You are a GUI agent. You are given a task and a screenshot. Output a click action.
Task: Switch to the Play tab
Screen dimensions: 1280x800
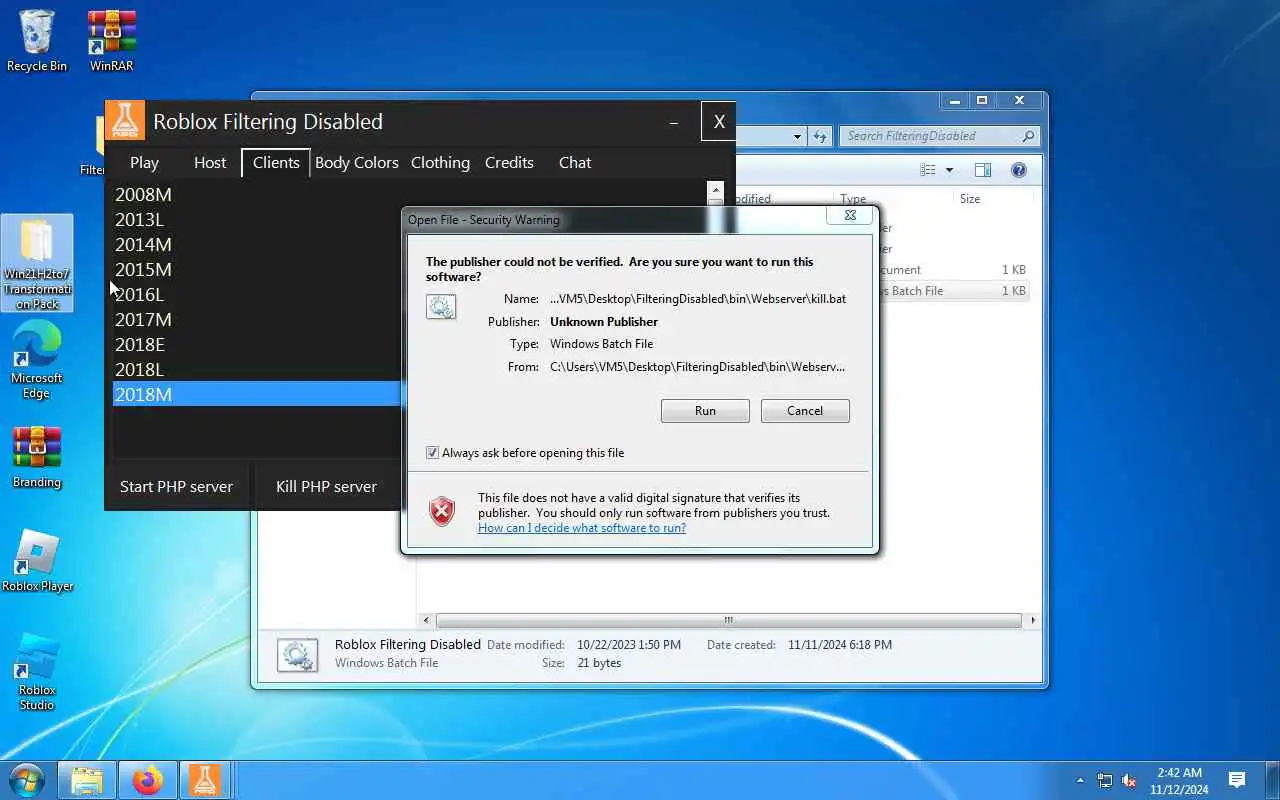pos(144,162)
